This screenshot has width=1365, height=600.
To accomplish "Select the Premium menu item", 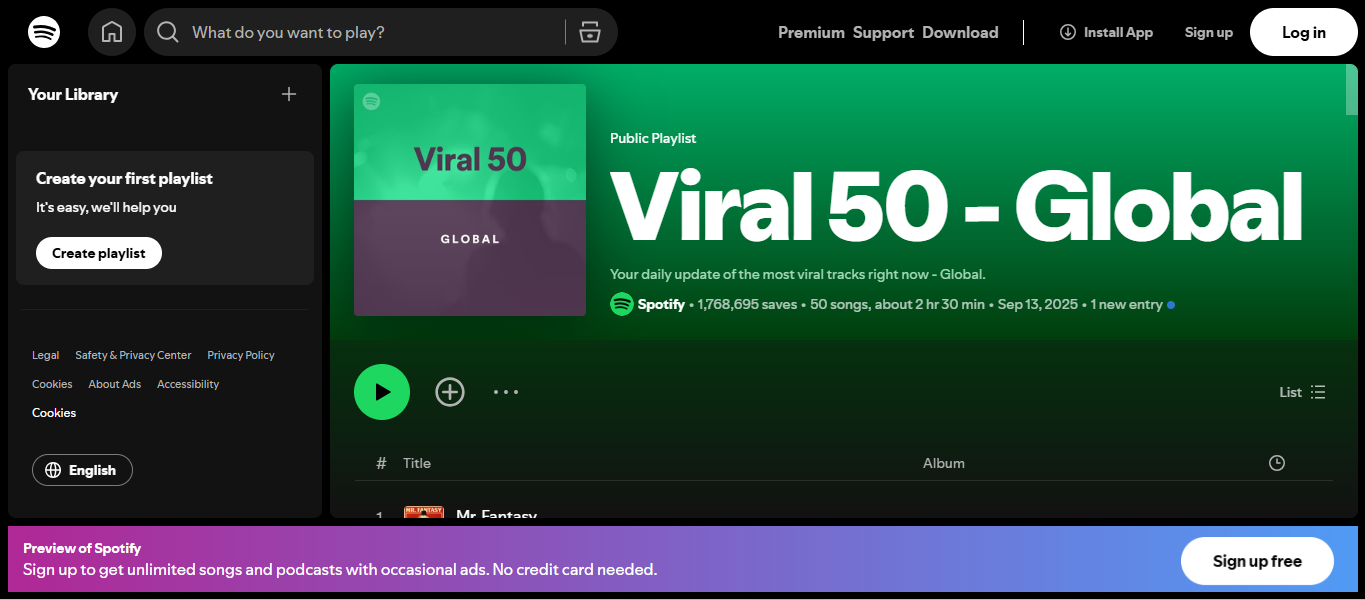I will [810, 31].
